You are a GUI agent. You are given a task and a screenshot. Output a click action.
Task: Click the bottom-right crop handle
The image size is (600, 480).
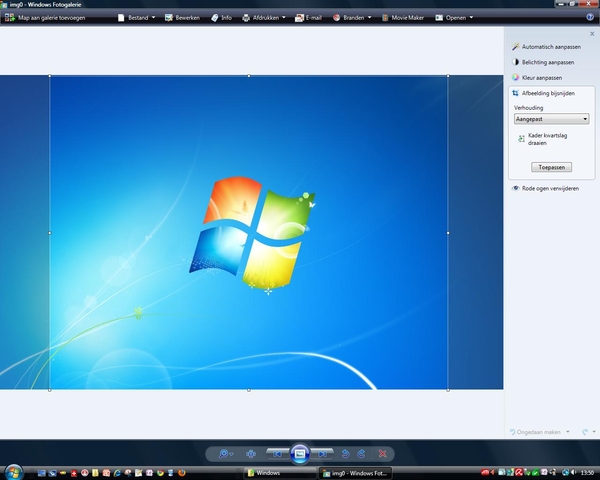(x=448, y=390)
